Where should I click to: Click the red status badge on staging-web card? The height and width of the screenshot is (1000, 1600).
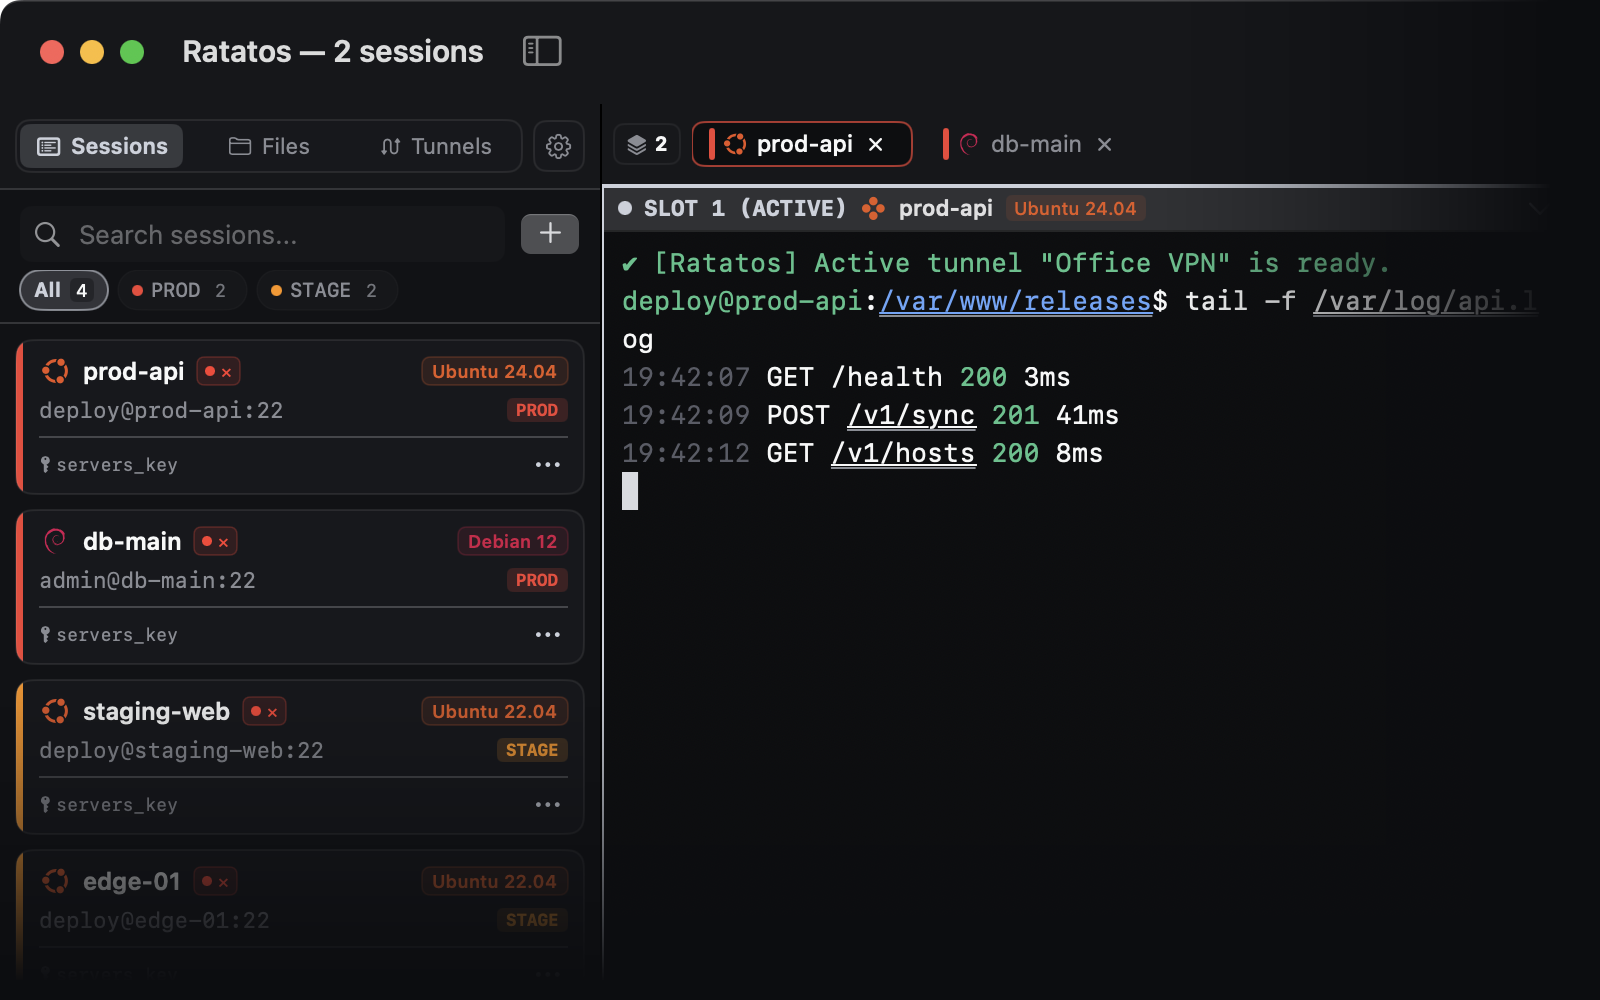(x=264, y=712)
